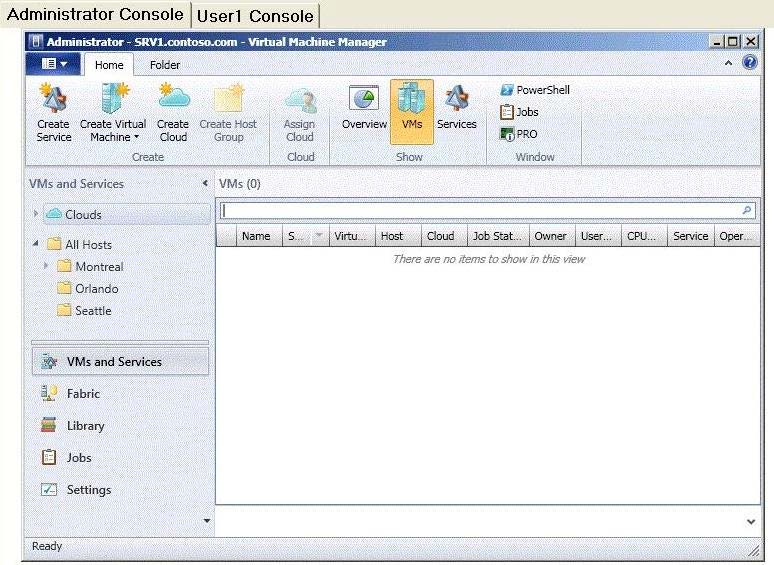Viewport: 774px width, 565px height.
Task: Switch to the Home ribbon tab
Action: coord(109,65)
